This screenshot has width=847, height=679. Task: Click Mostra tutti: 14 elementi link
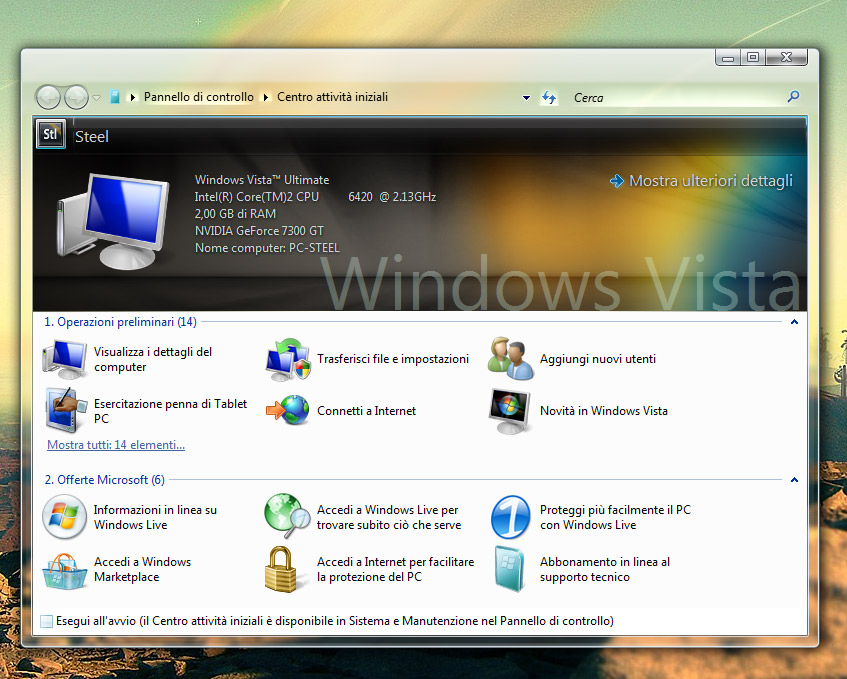click(x=116, y=445)
